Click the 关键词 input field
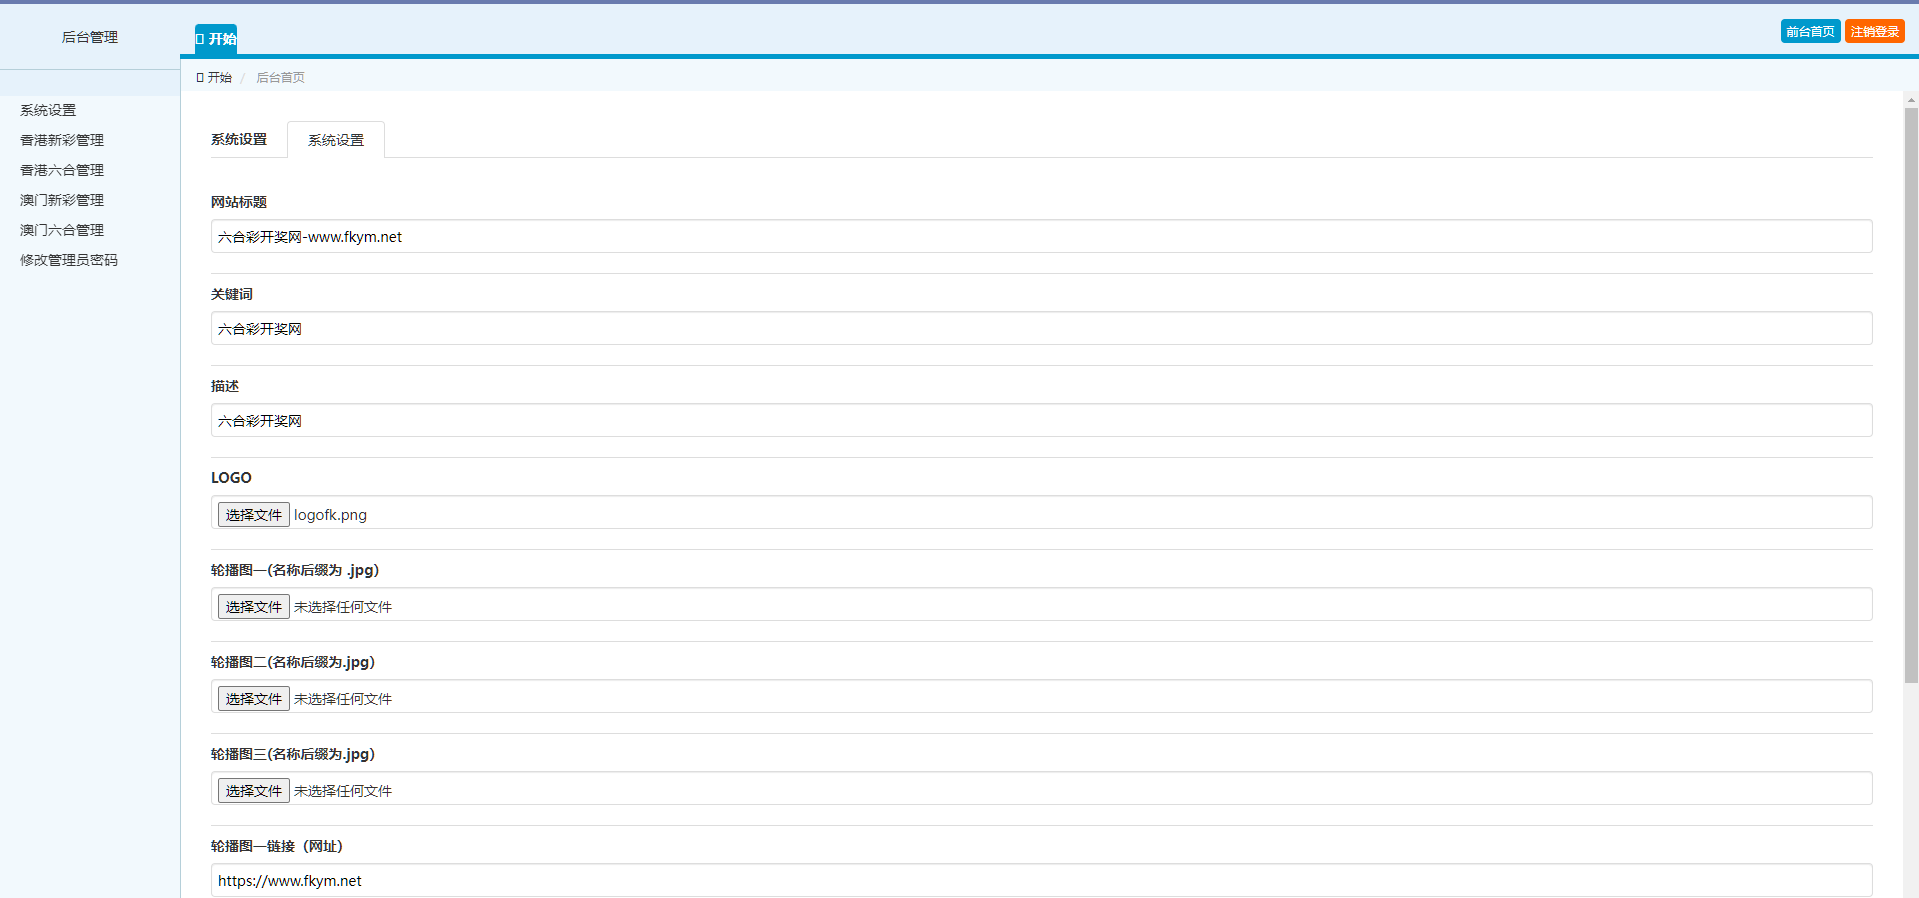 [1041, 329]
